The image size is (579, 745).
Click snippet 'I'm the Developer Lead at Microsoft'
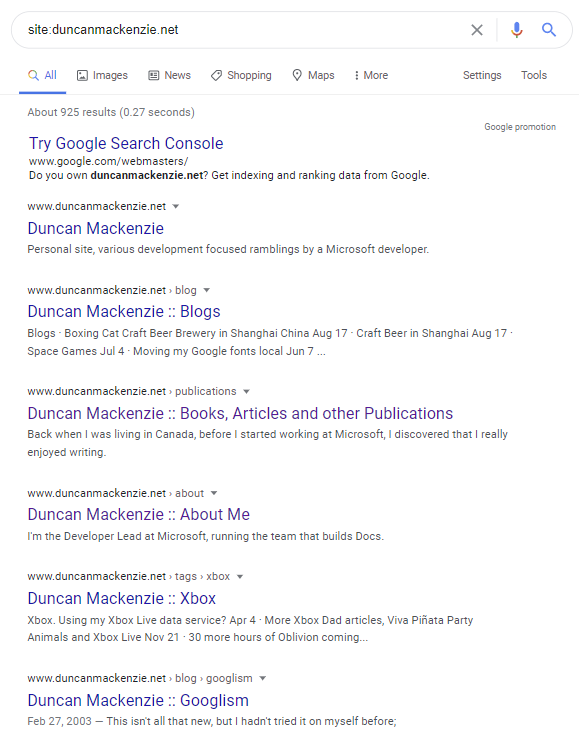click(206, 536)
